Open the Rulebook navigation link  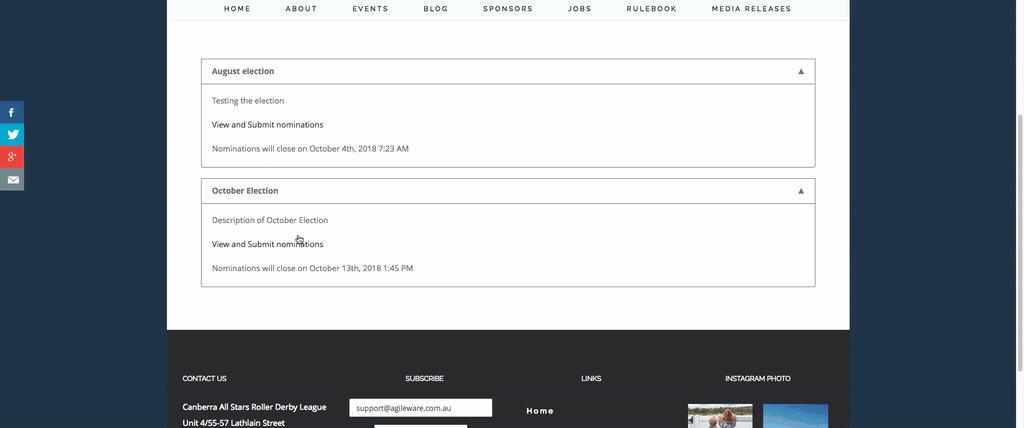(651, 9)
